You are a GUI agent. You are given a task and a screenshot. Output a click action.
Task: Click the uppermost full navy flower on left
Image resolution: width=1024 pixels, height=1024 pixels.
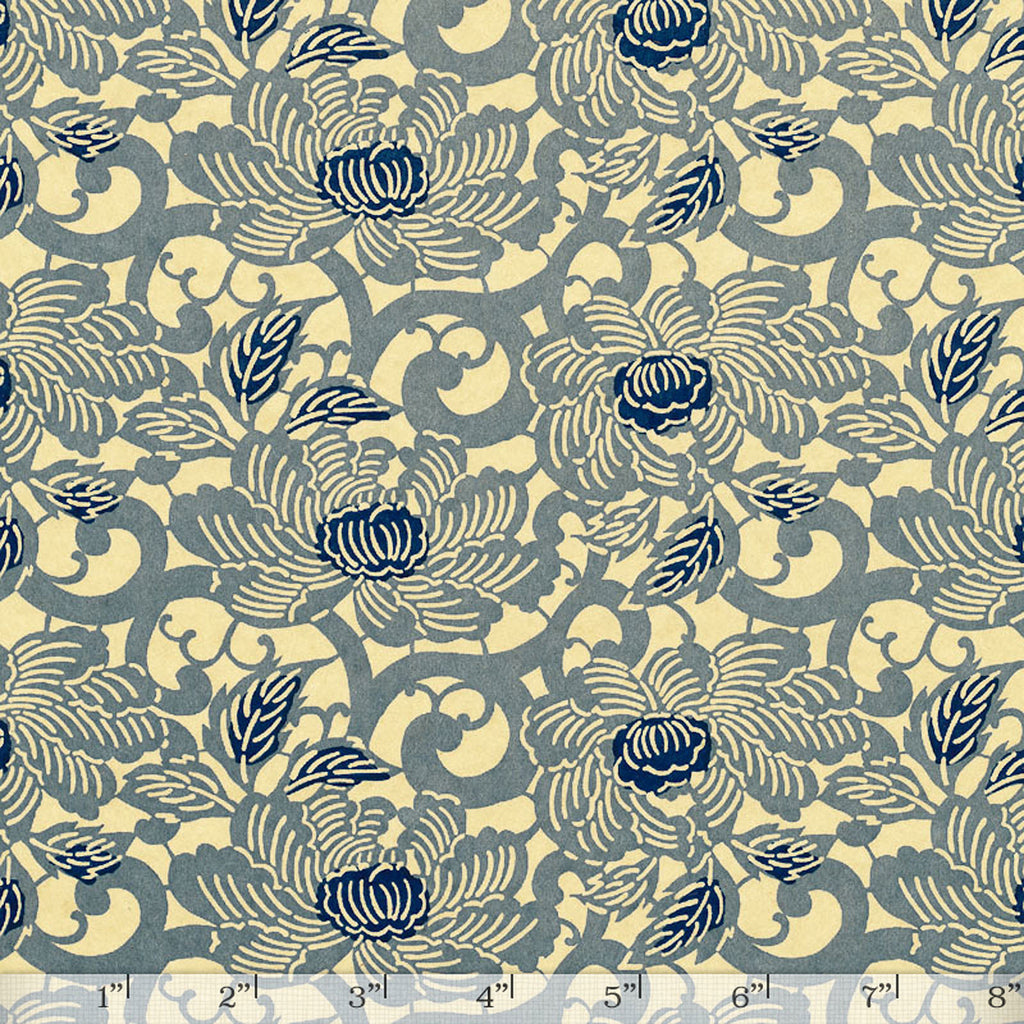372,180
